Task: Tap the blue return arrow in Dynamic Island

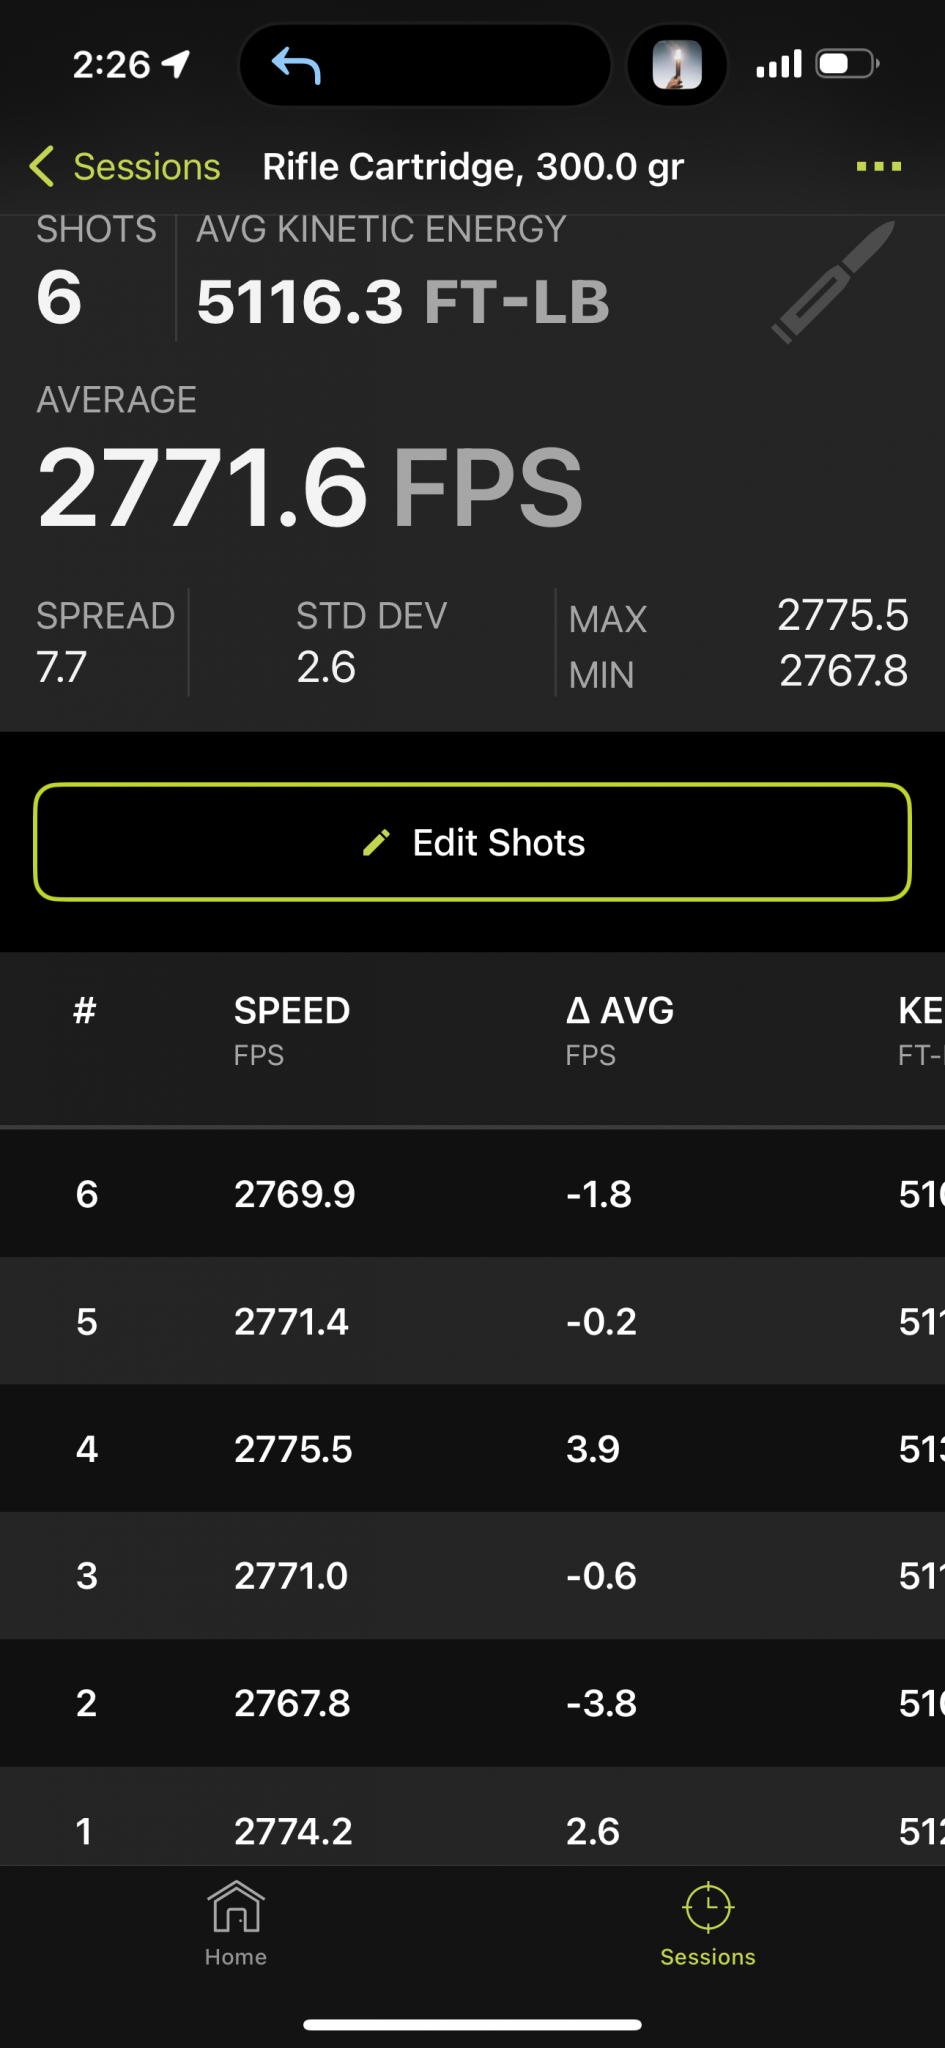Action: pos(296,65)
